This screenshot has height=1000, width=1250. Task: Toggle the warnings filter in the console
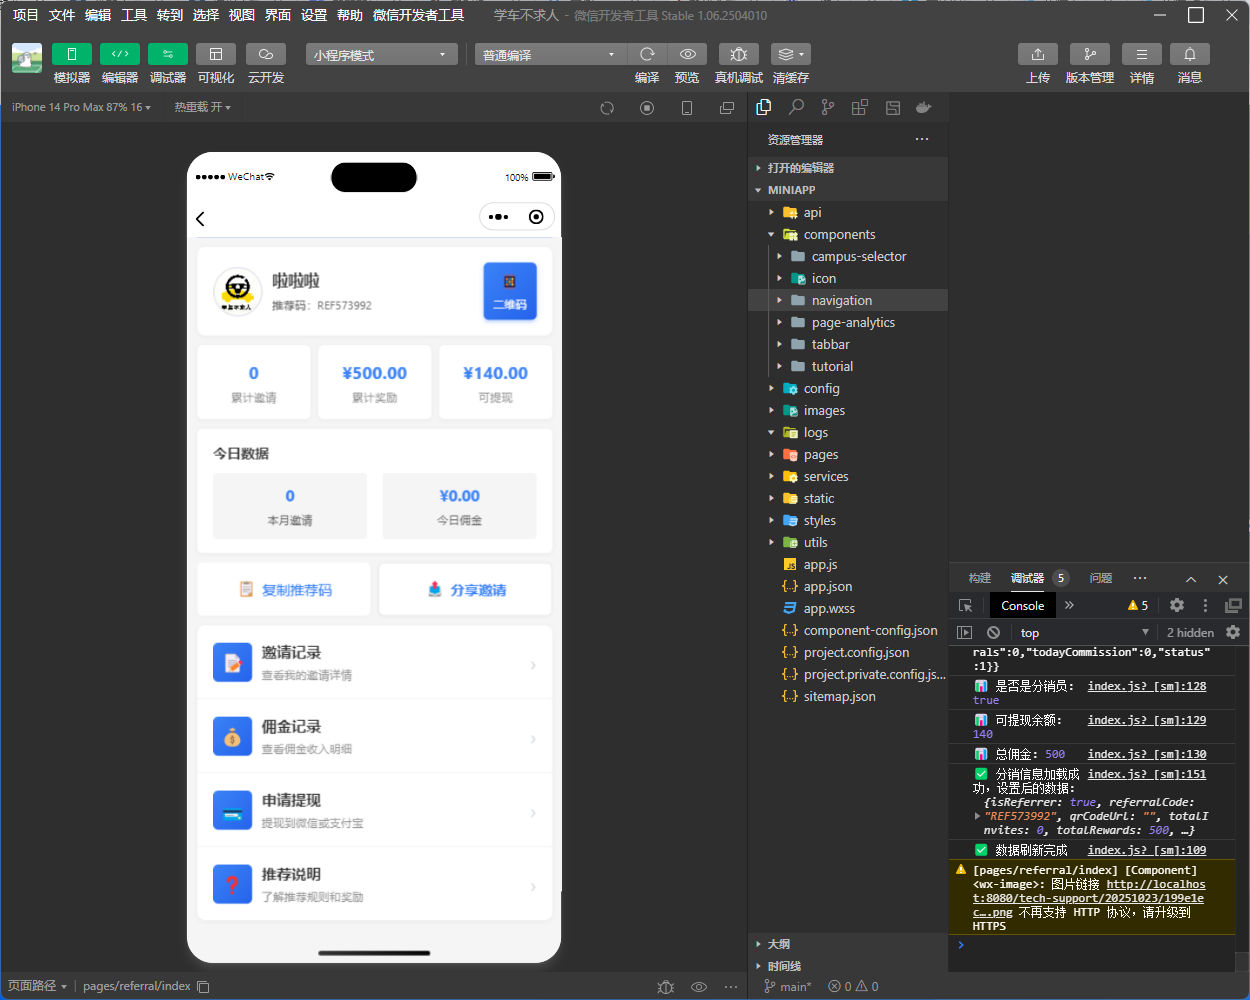click(1132, 605)
